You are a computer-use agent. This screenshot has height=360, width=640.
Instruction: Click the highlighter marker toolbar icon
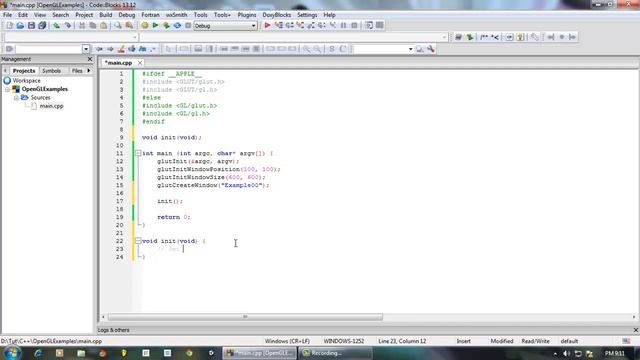click(x=121, y=49)
